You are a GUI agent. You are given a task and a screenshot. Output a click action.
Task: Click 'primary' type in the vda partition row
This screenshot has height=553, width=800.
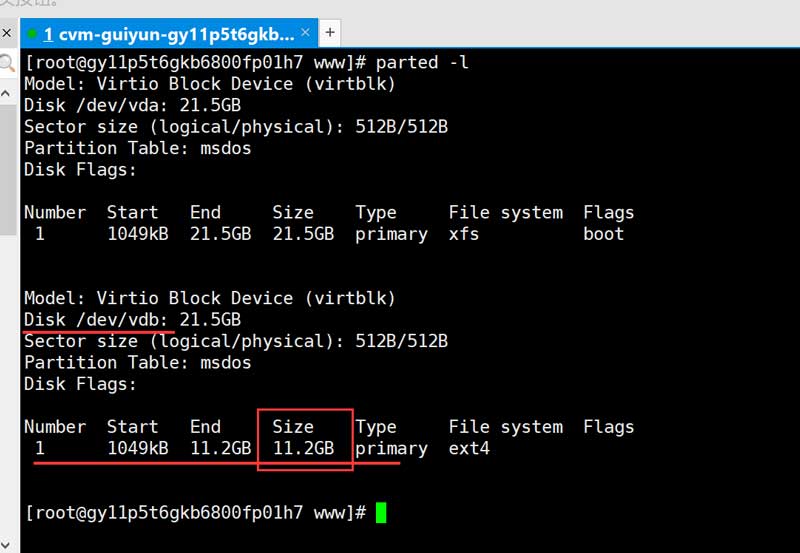(x=391, y=234)
